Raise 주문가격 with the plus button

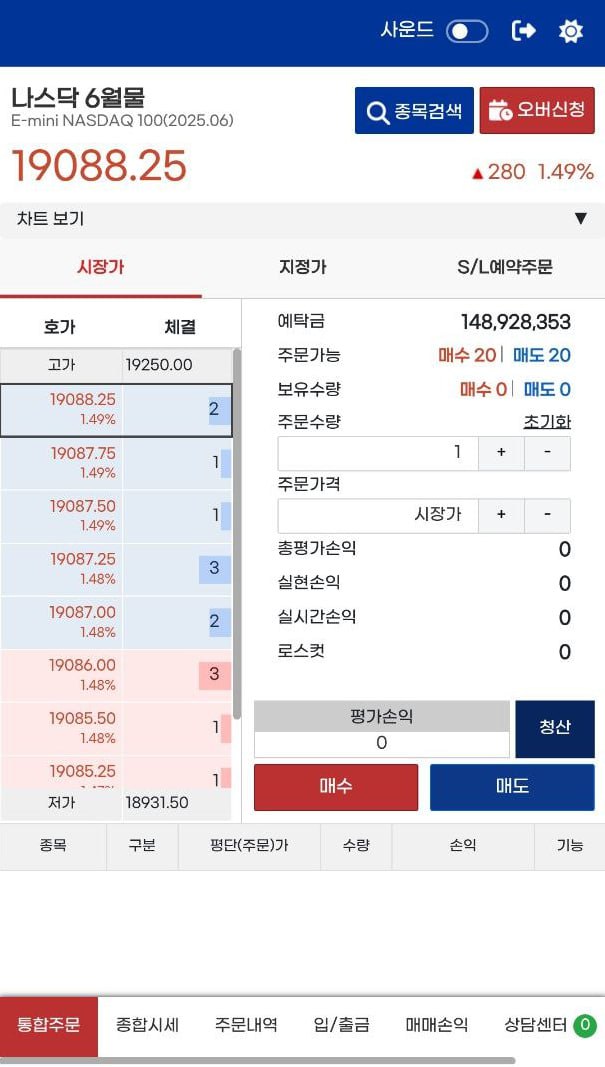(501, 515)
